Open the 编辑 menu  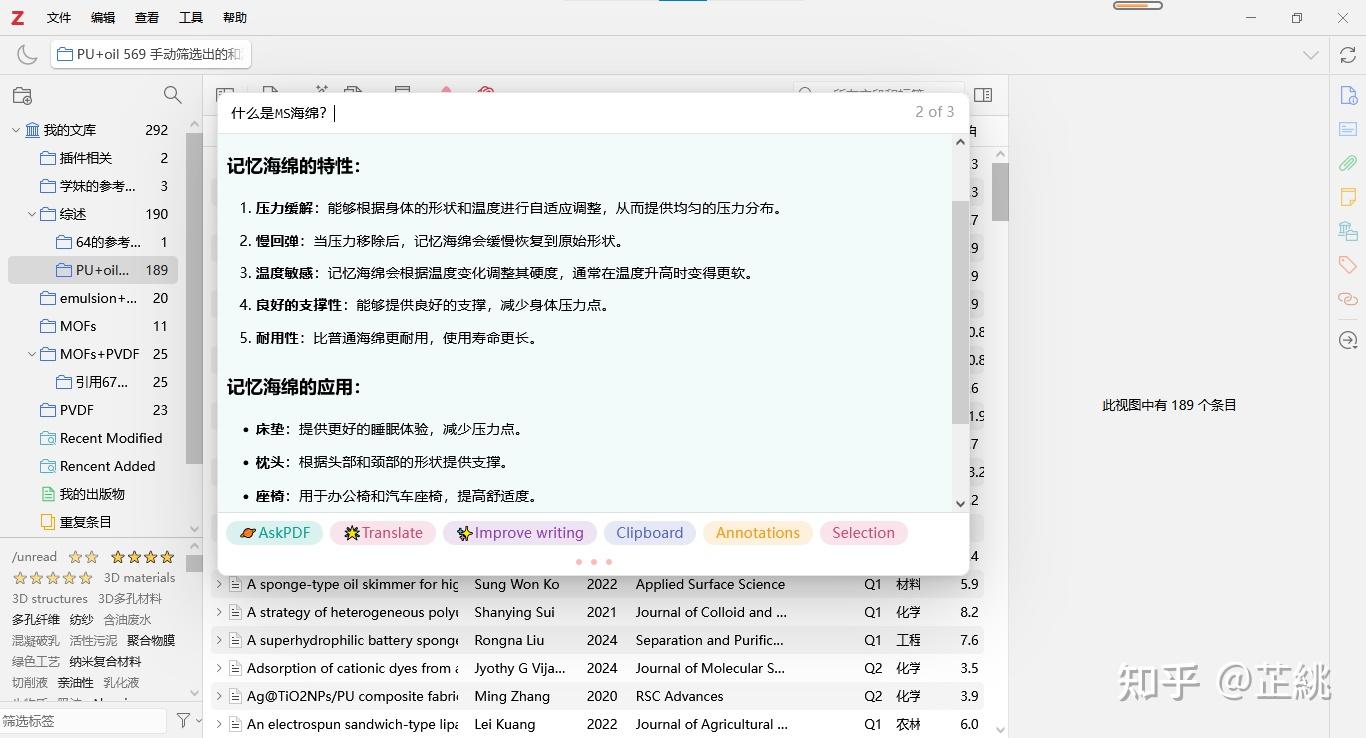(x=103, y=17)
